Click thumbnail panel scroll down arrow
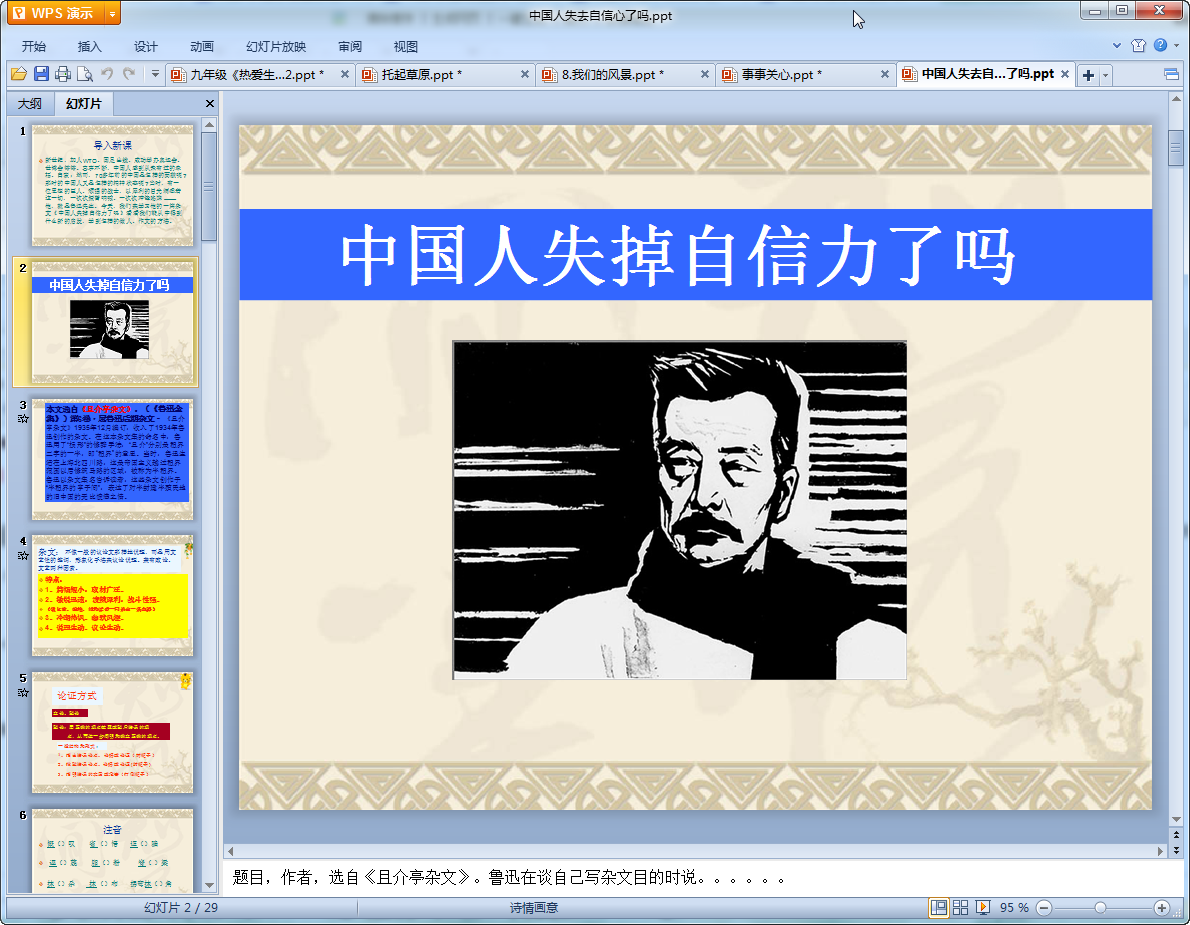The width and height of the screenshot is (1190, 925). coord(209,886)
